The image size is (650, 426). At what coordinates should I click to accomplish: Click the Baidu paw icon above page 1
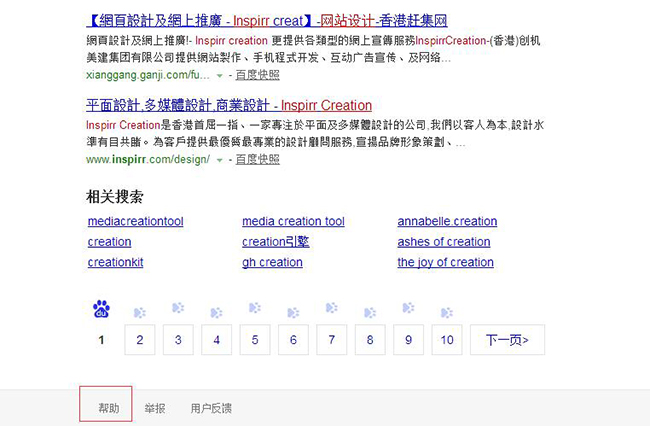pos(101,309)
